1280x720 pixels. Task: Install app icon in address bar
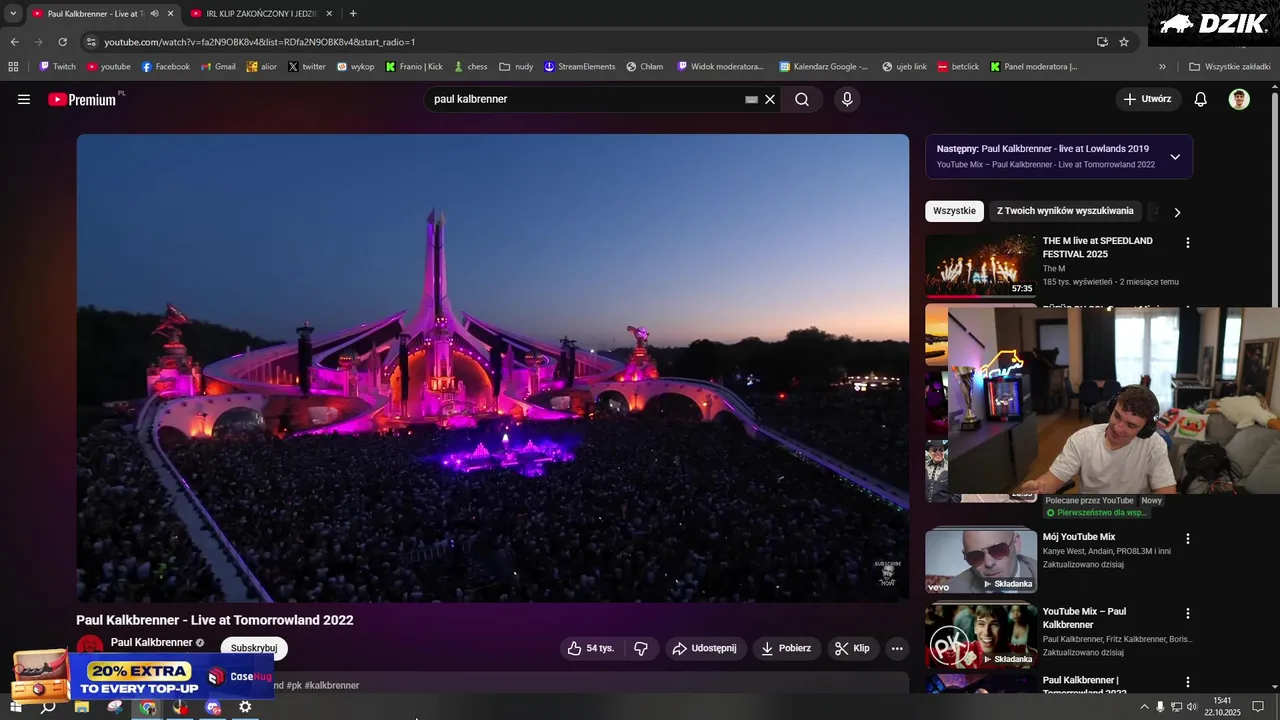click(x=1102, y=42)
